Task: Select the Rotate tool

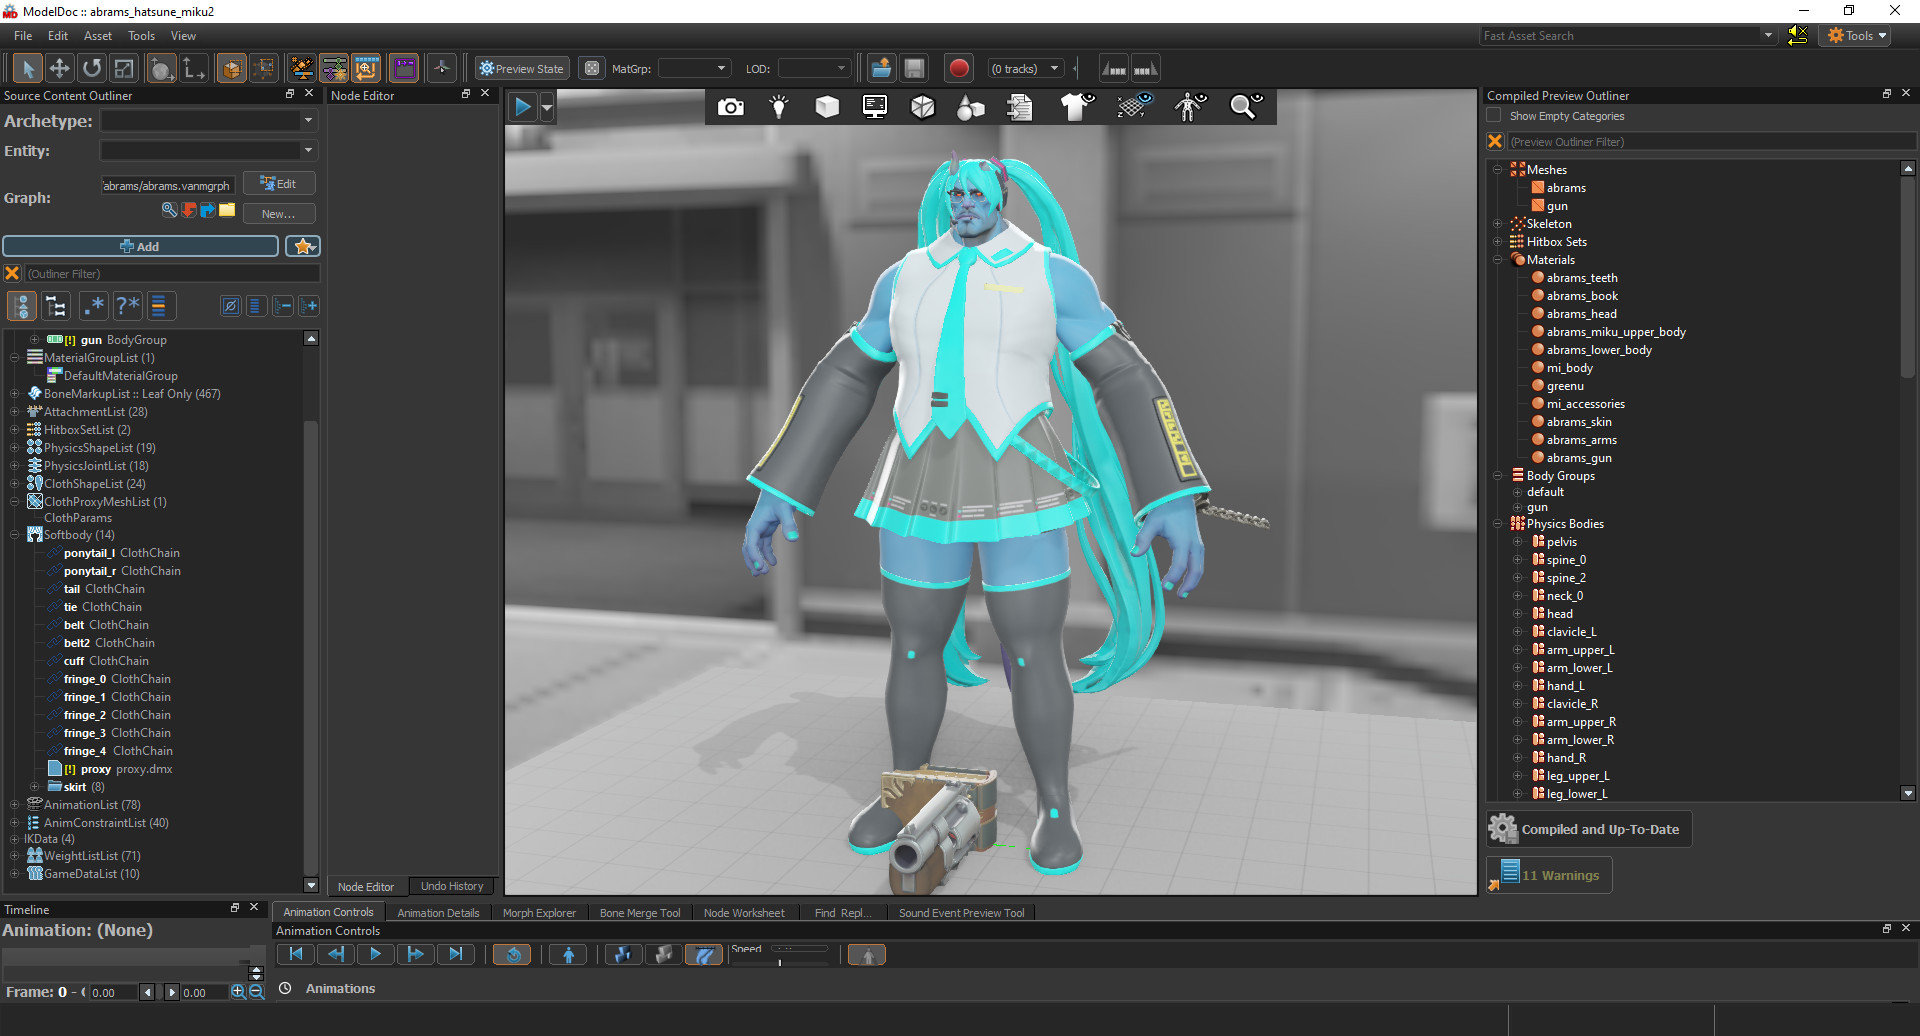Action: (92, 67)
